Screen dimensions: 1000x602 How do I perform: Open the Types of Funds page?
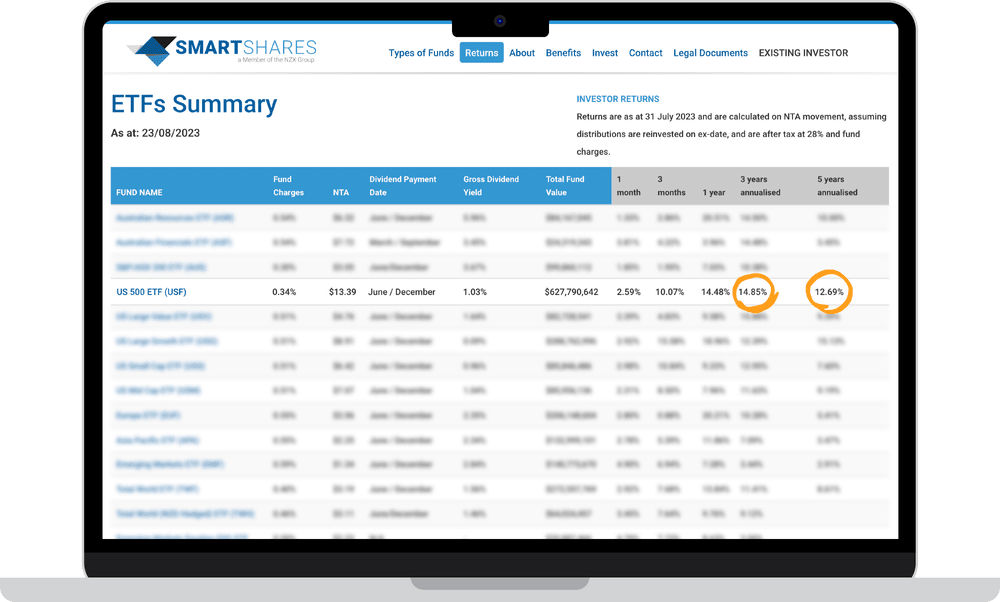[421, 53]
